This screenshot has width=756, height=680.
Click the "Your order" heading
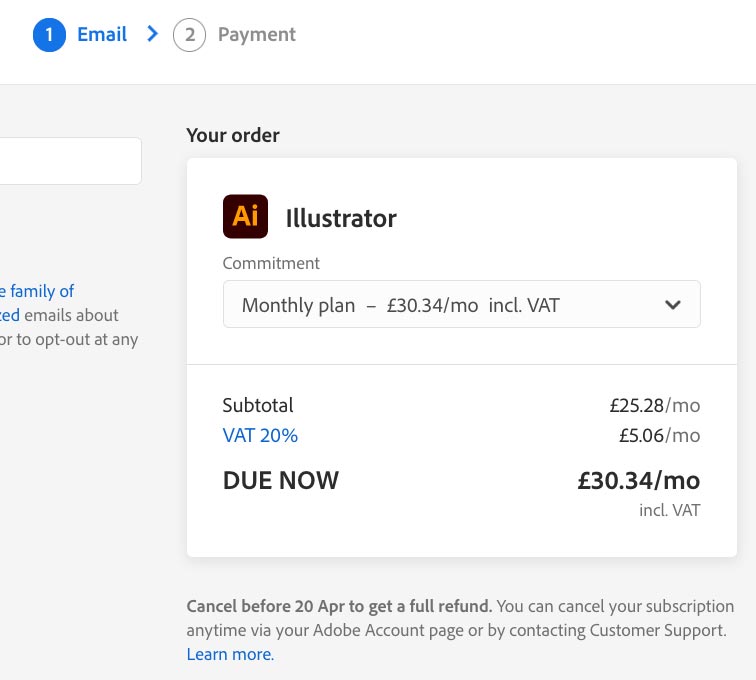point(233,135)
